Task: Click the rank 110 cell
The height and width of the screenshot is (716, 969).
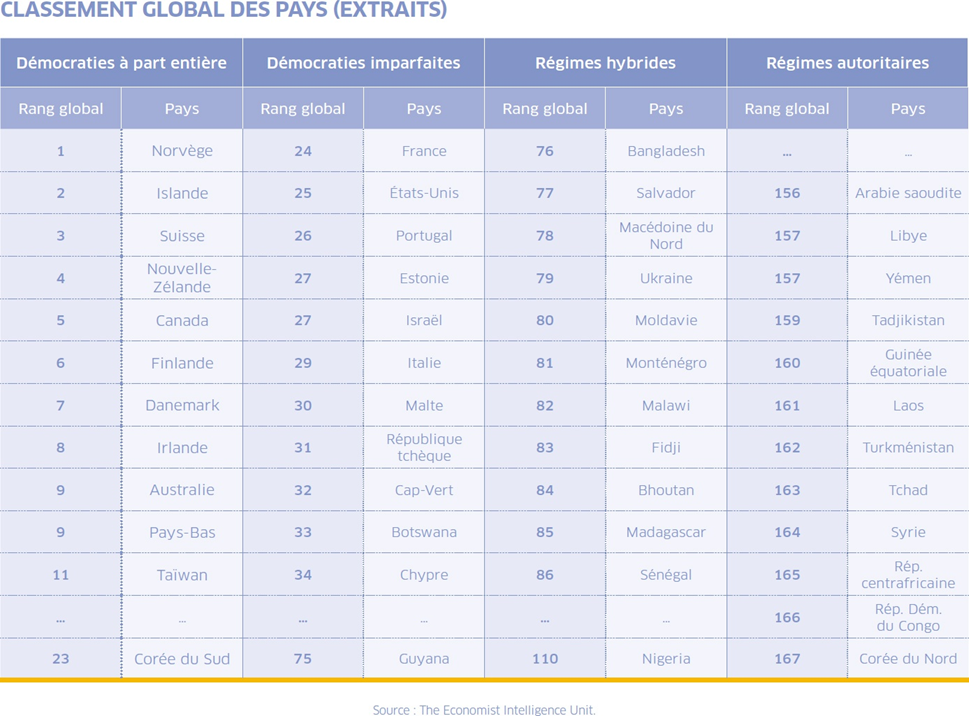Action: click(x=545, y=659)
